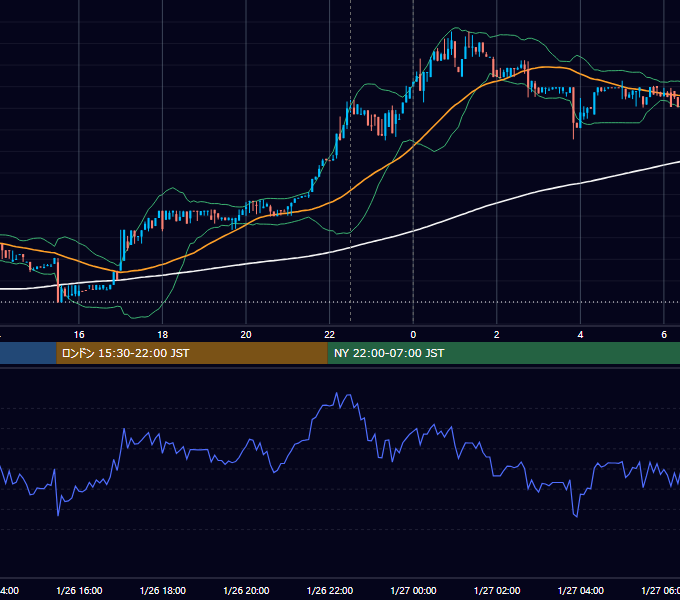Select the ロンドン 15:30-22:00 JST session bar
This screenshot has width=680, height=600.
coord(192,353)
